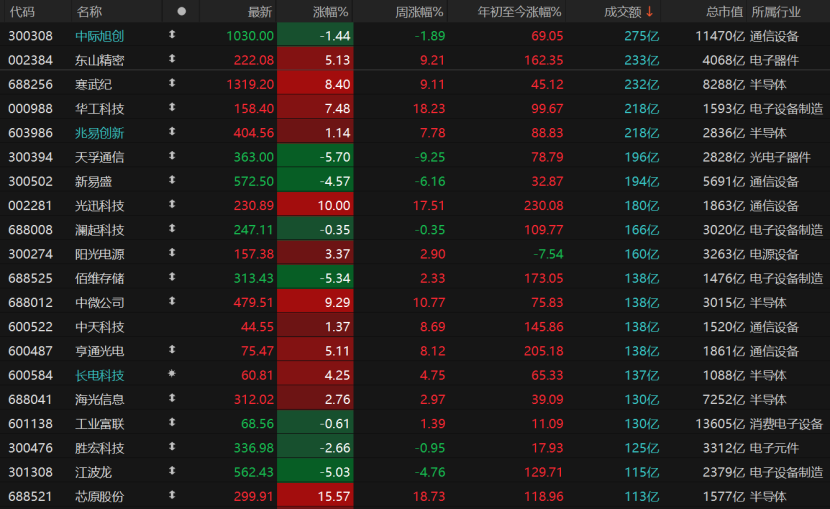Sort by the 代码 column header
The width and height of the screenshot is (830, 509).
pyautogui.click(x=22, y=12)
